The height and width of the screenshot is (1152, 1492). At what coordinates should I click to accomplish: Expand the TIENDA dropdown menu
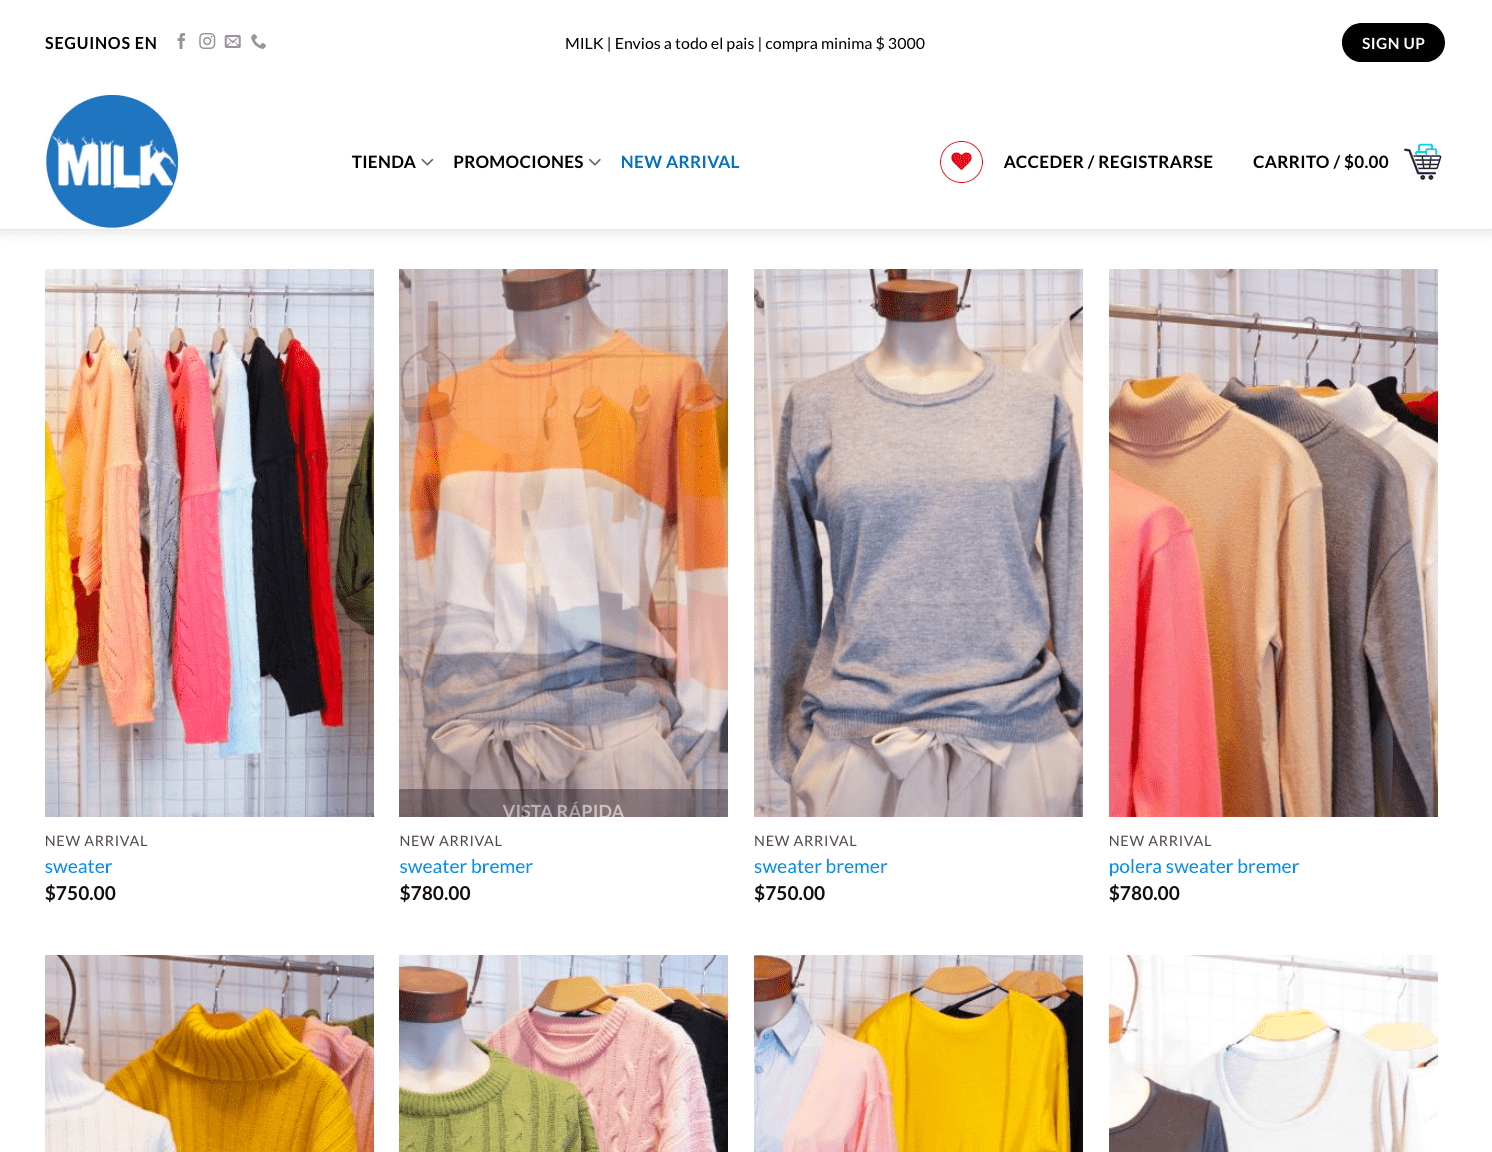pos(392,162)
